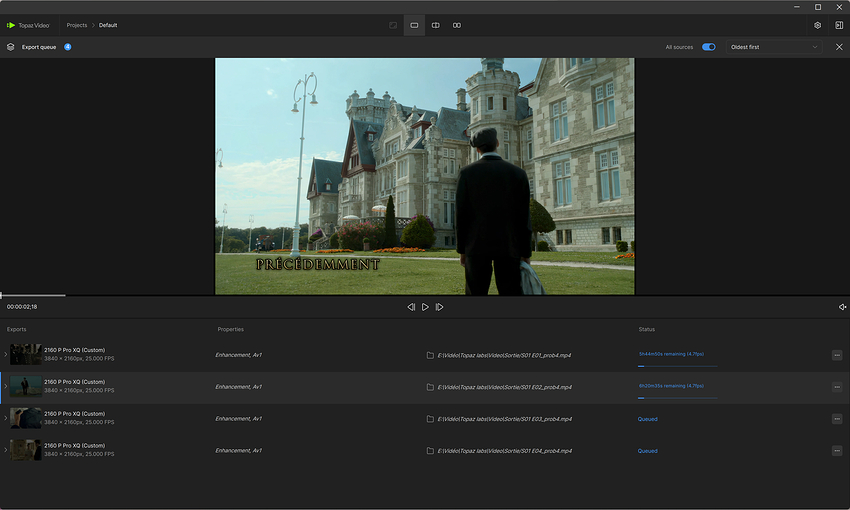The height and width of the screenshot is (510, 850).
Task: Click the Exports column header
Action: coord(16,330)
